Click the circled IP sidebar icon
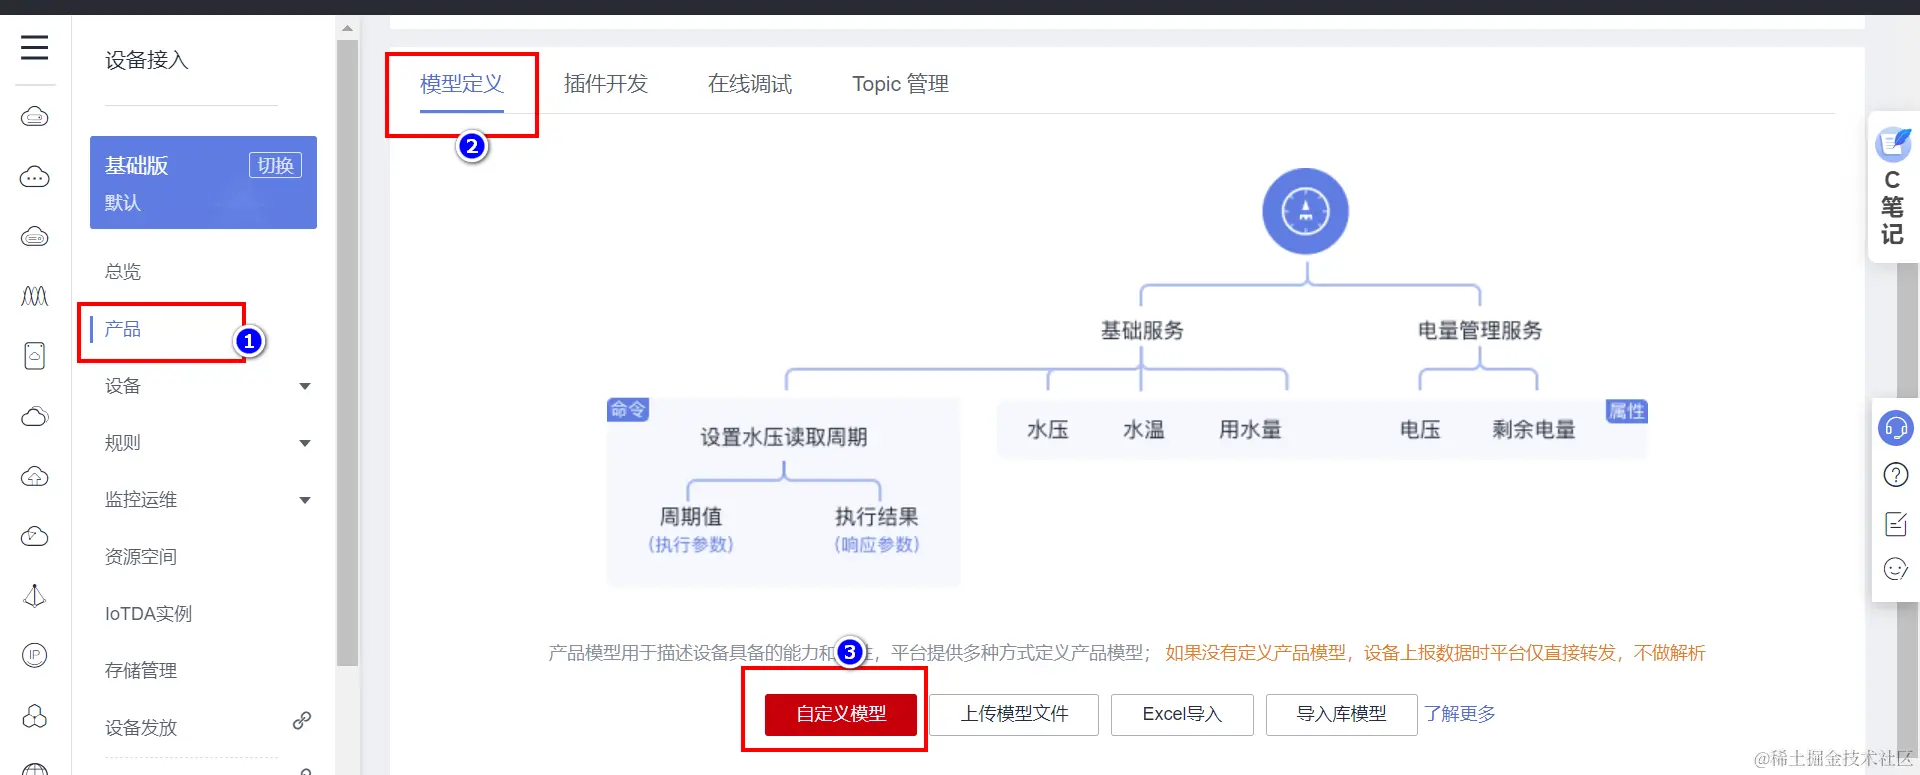Screen dimensions: 1920x775 coord(34,656)
